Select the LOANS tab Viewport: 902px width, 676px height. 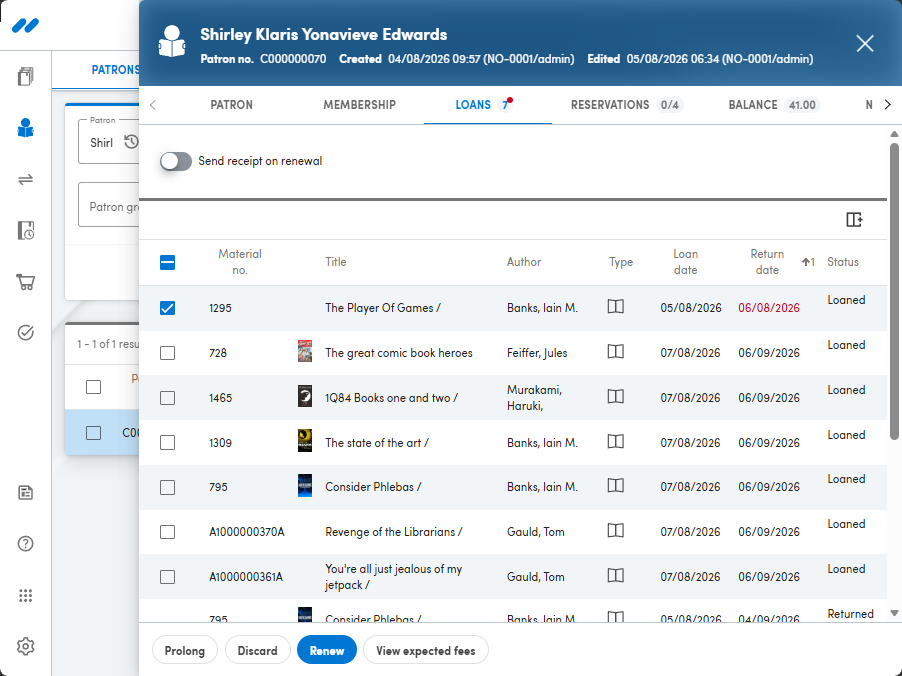click(487, 105)
